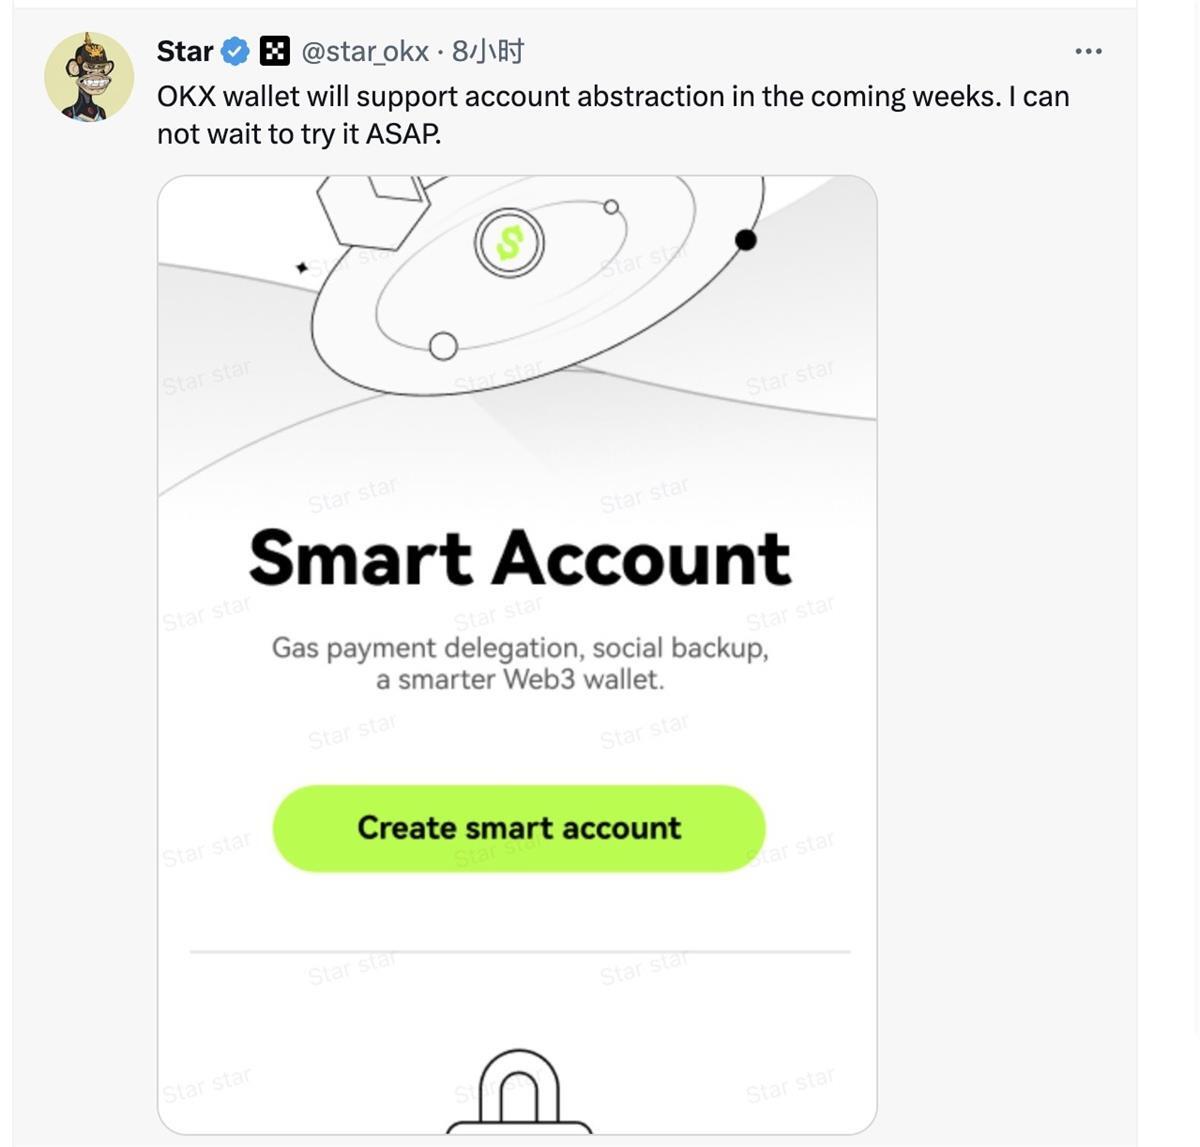Viewport: 1200px width, 1147px height.
Task: Click the Smart Account heading
Action: coord(520,557)
